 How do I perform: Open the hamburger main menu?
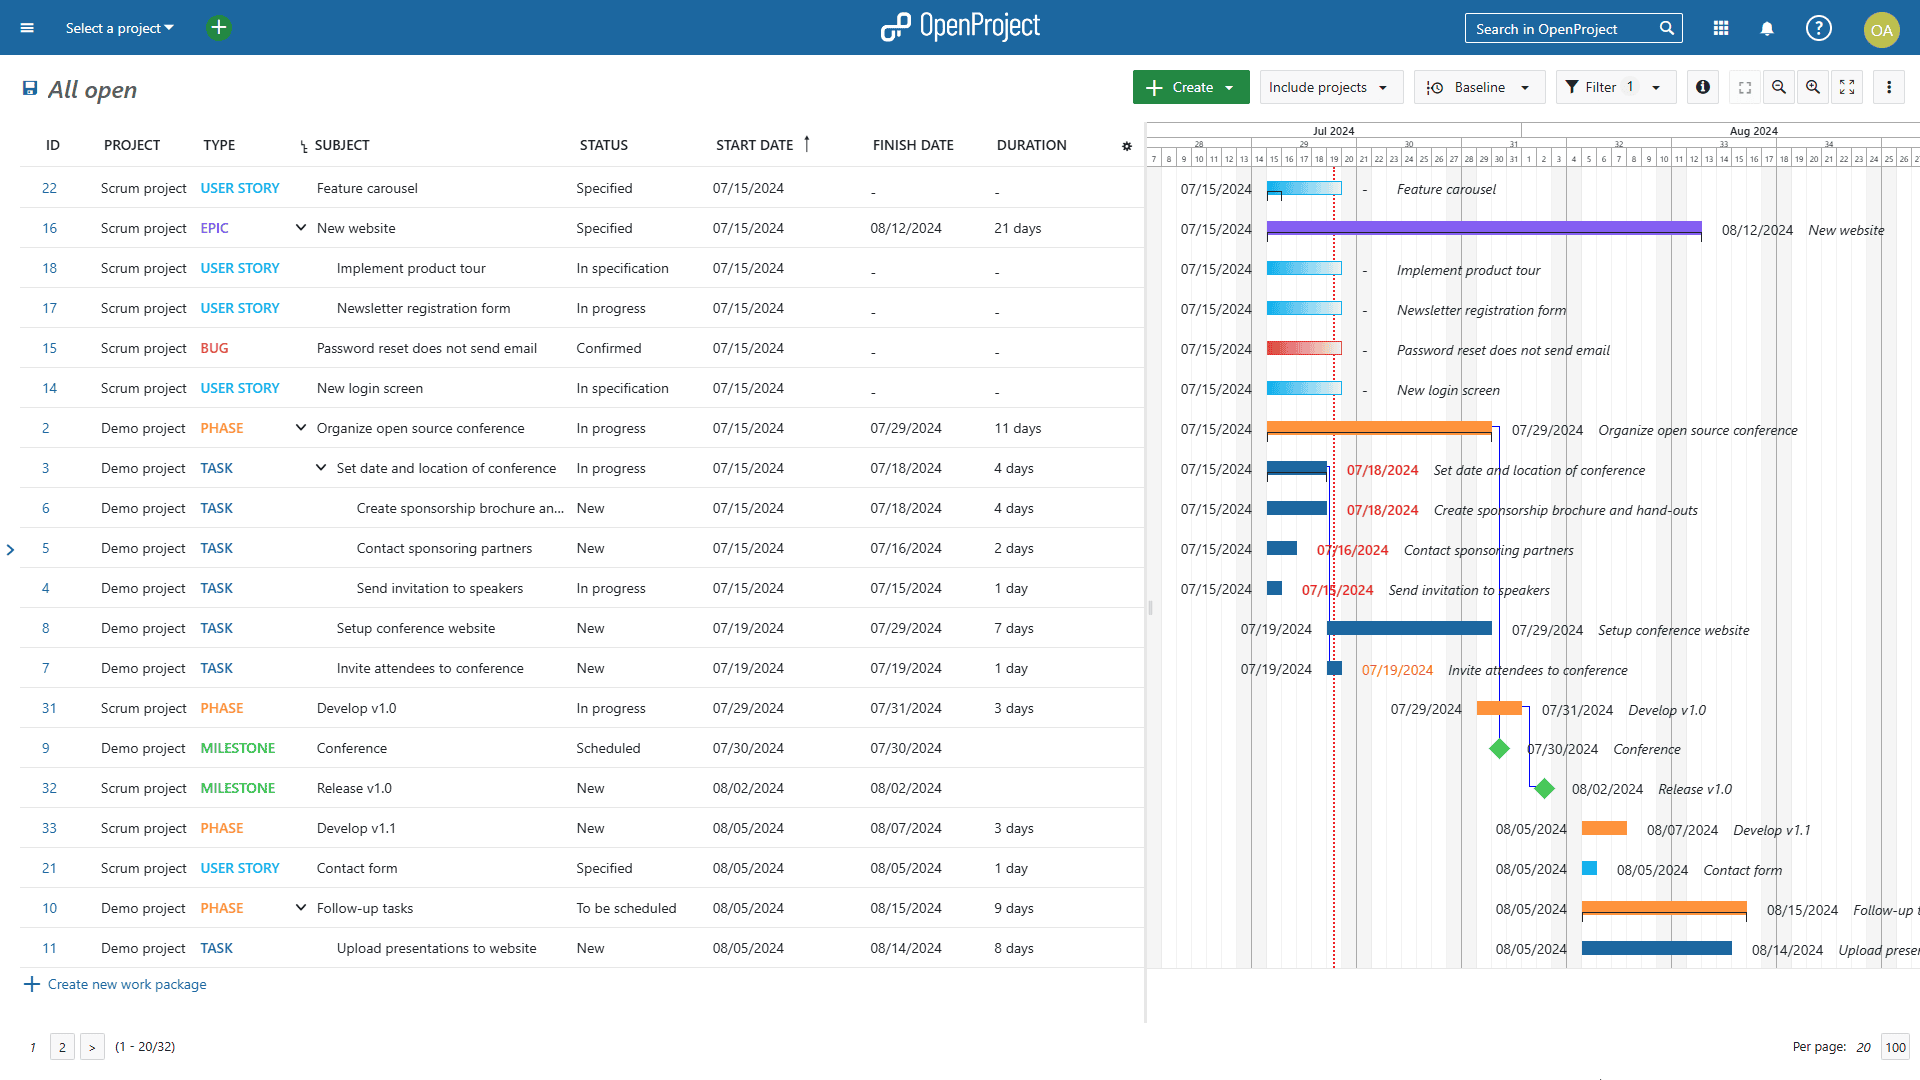coord(27,28)
